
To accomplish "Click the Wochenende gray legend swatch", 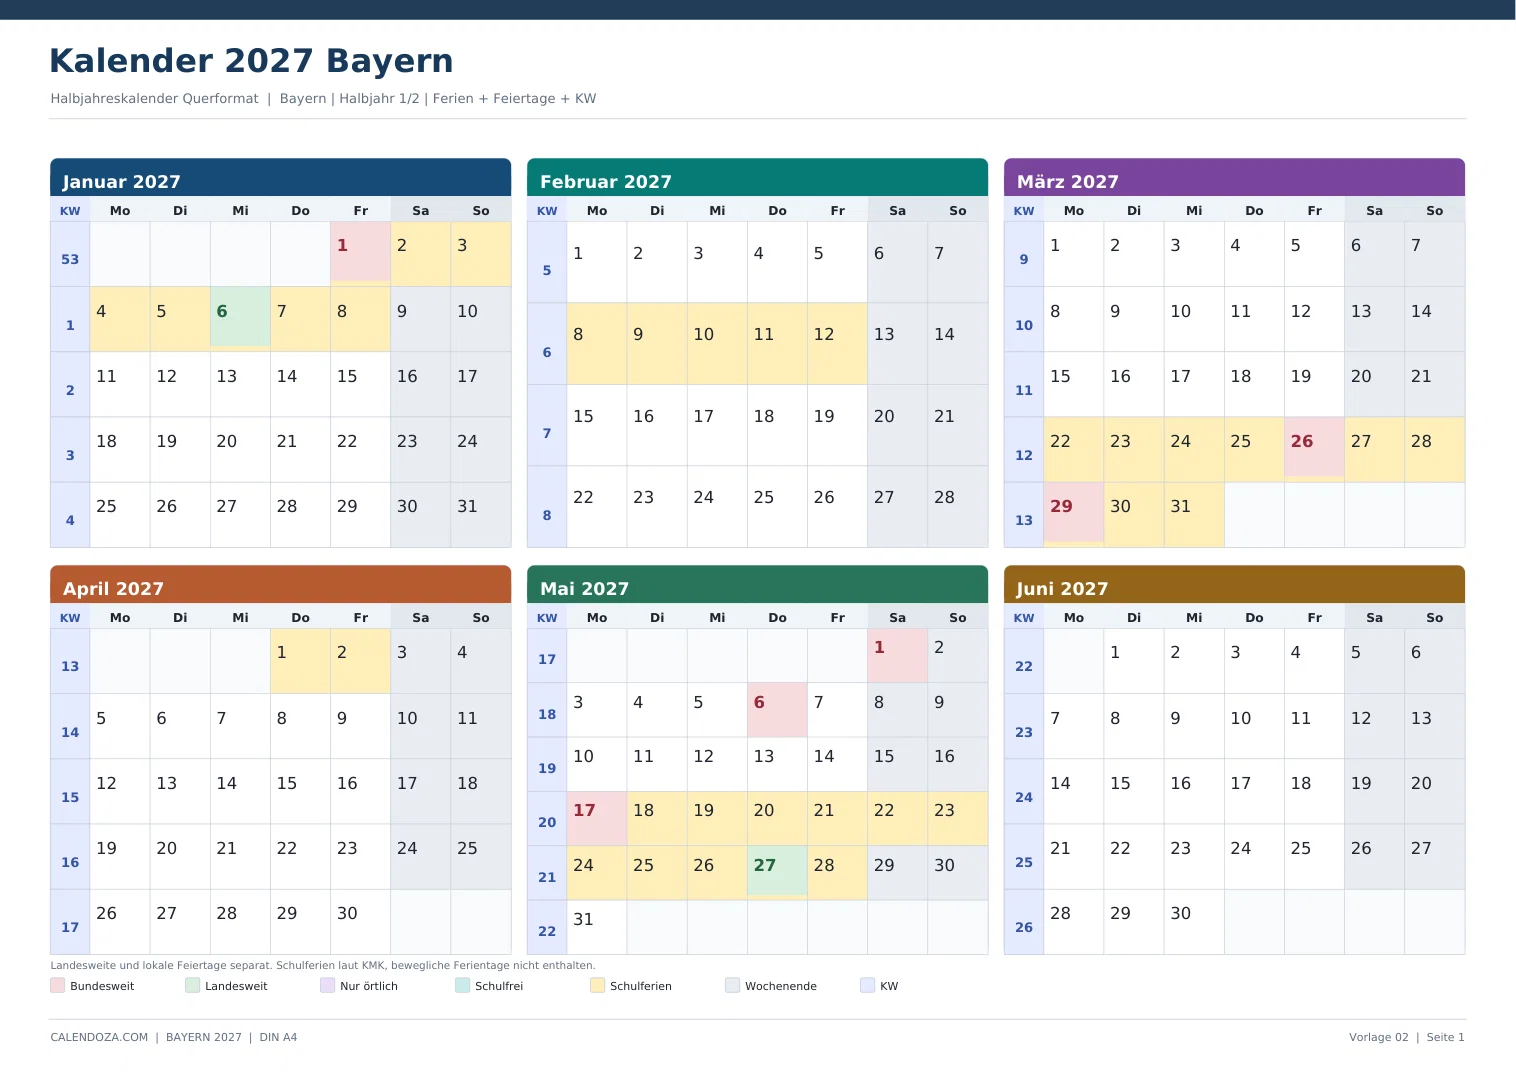I will coord(732,985).
